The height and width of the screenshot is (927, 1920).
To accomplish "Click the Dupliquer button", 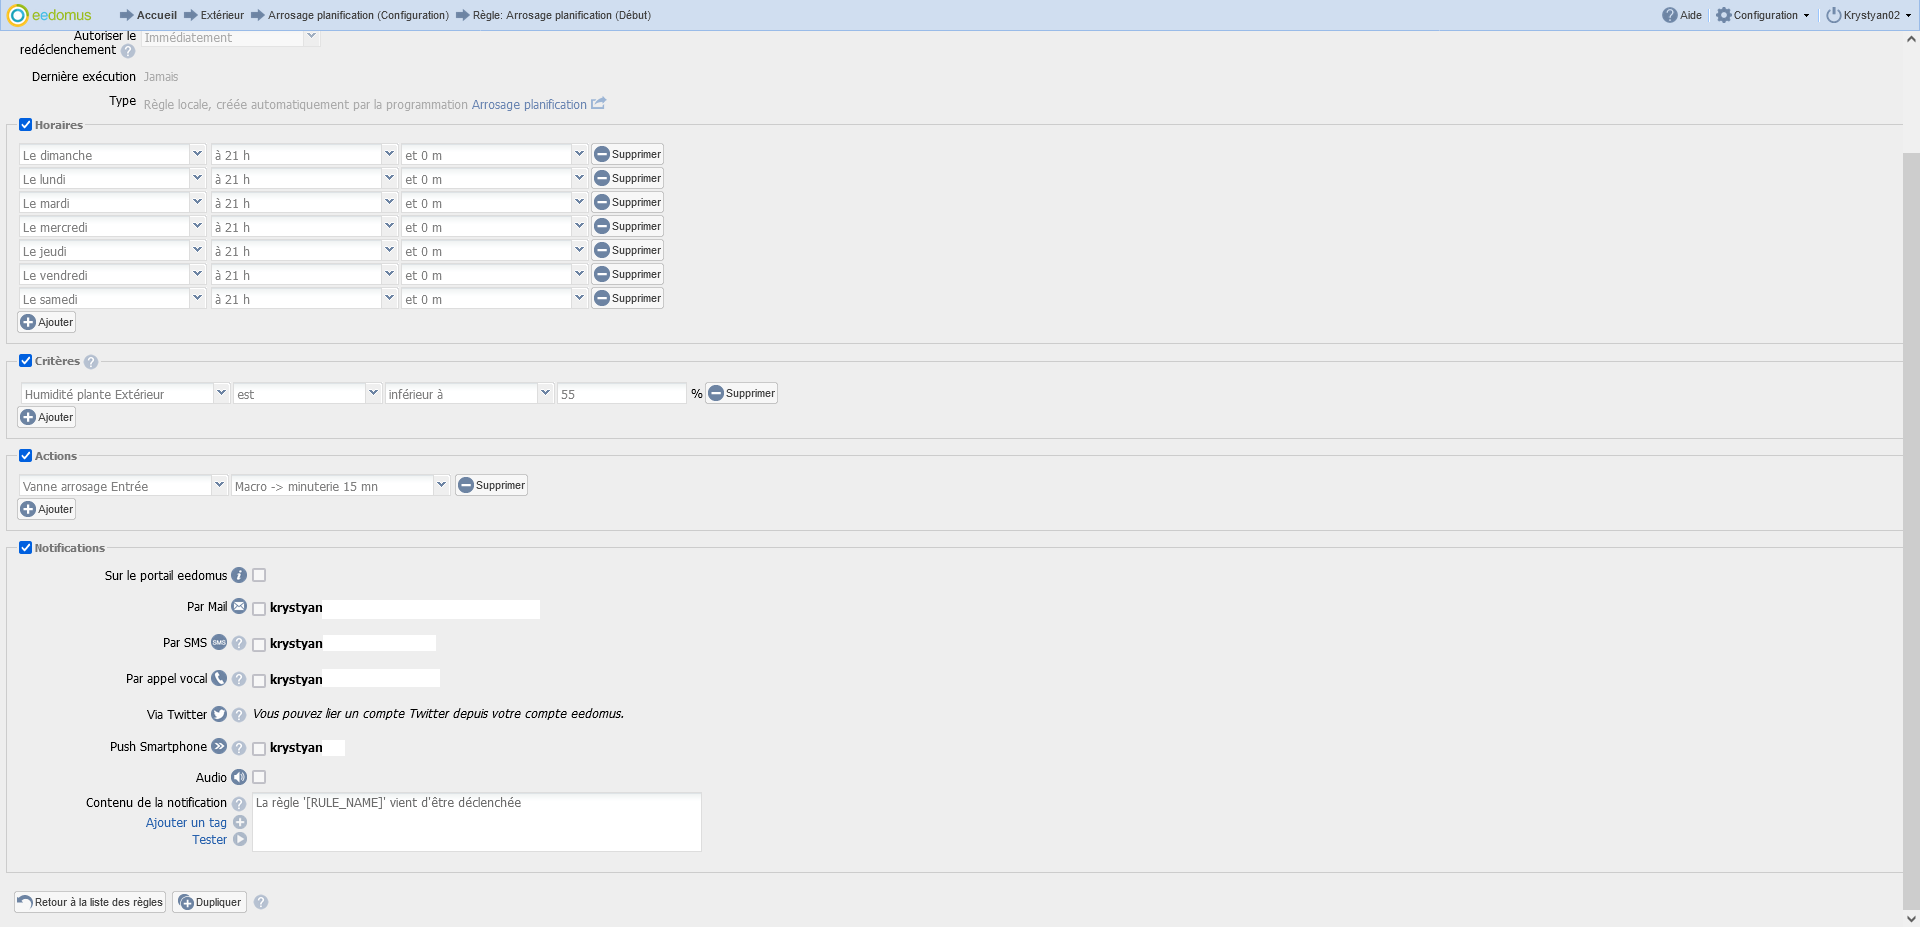I will click(x=210, y=902).
